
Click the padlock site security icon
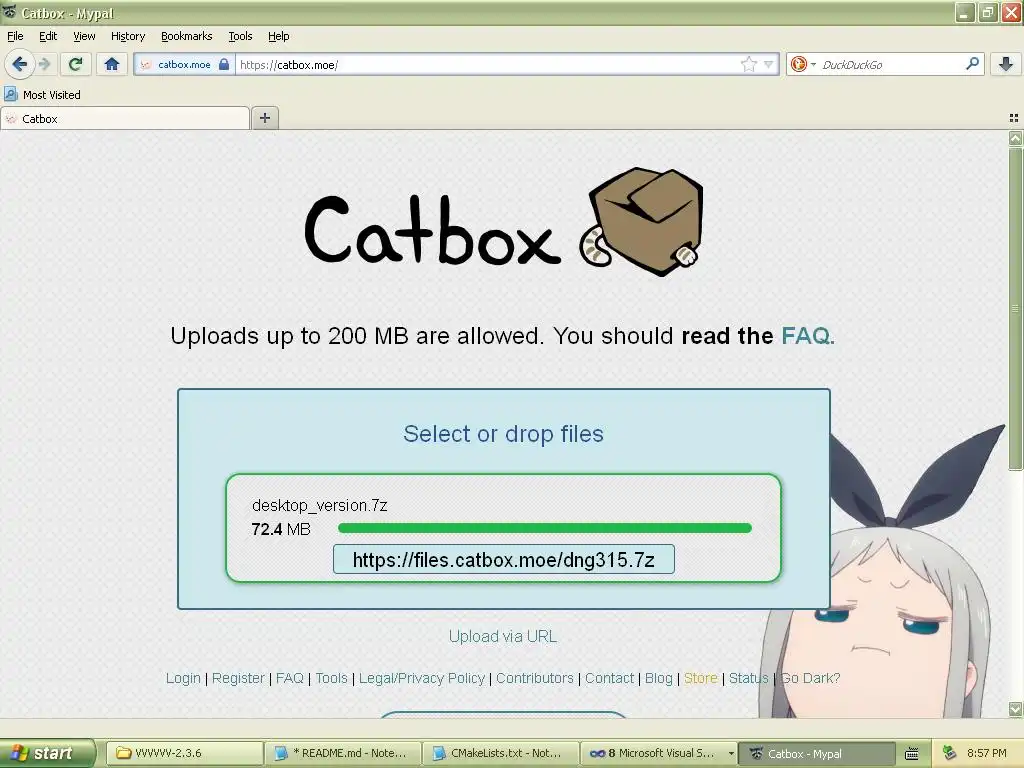click(x=224, y=64)
